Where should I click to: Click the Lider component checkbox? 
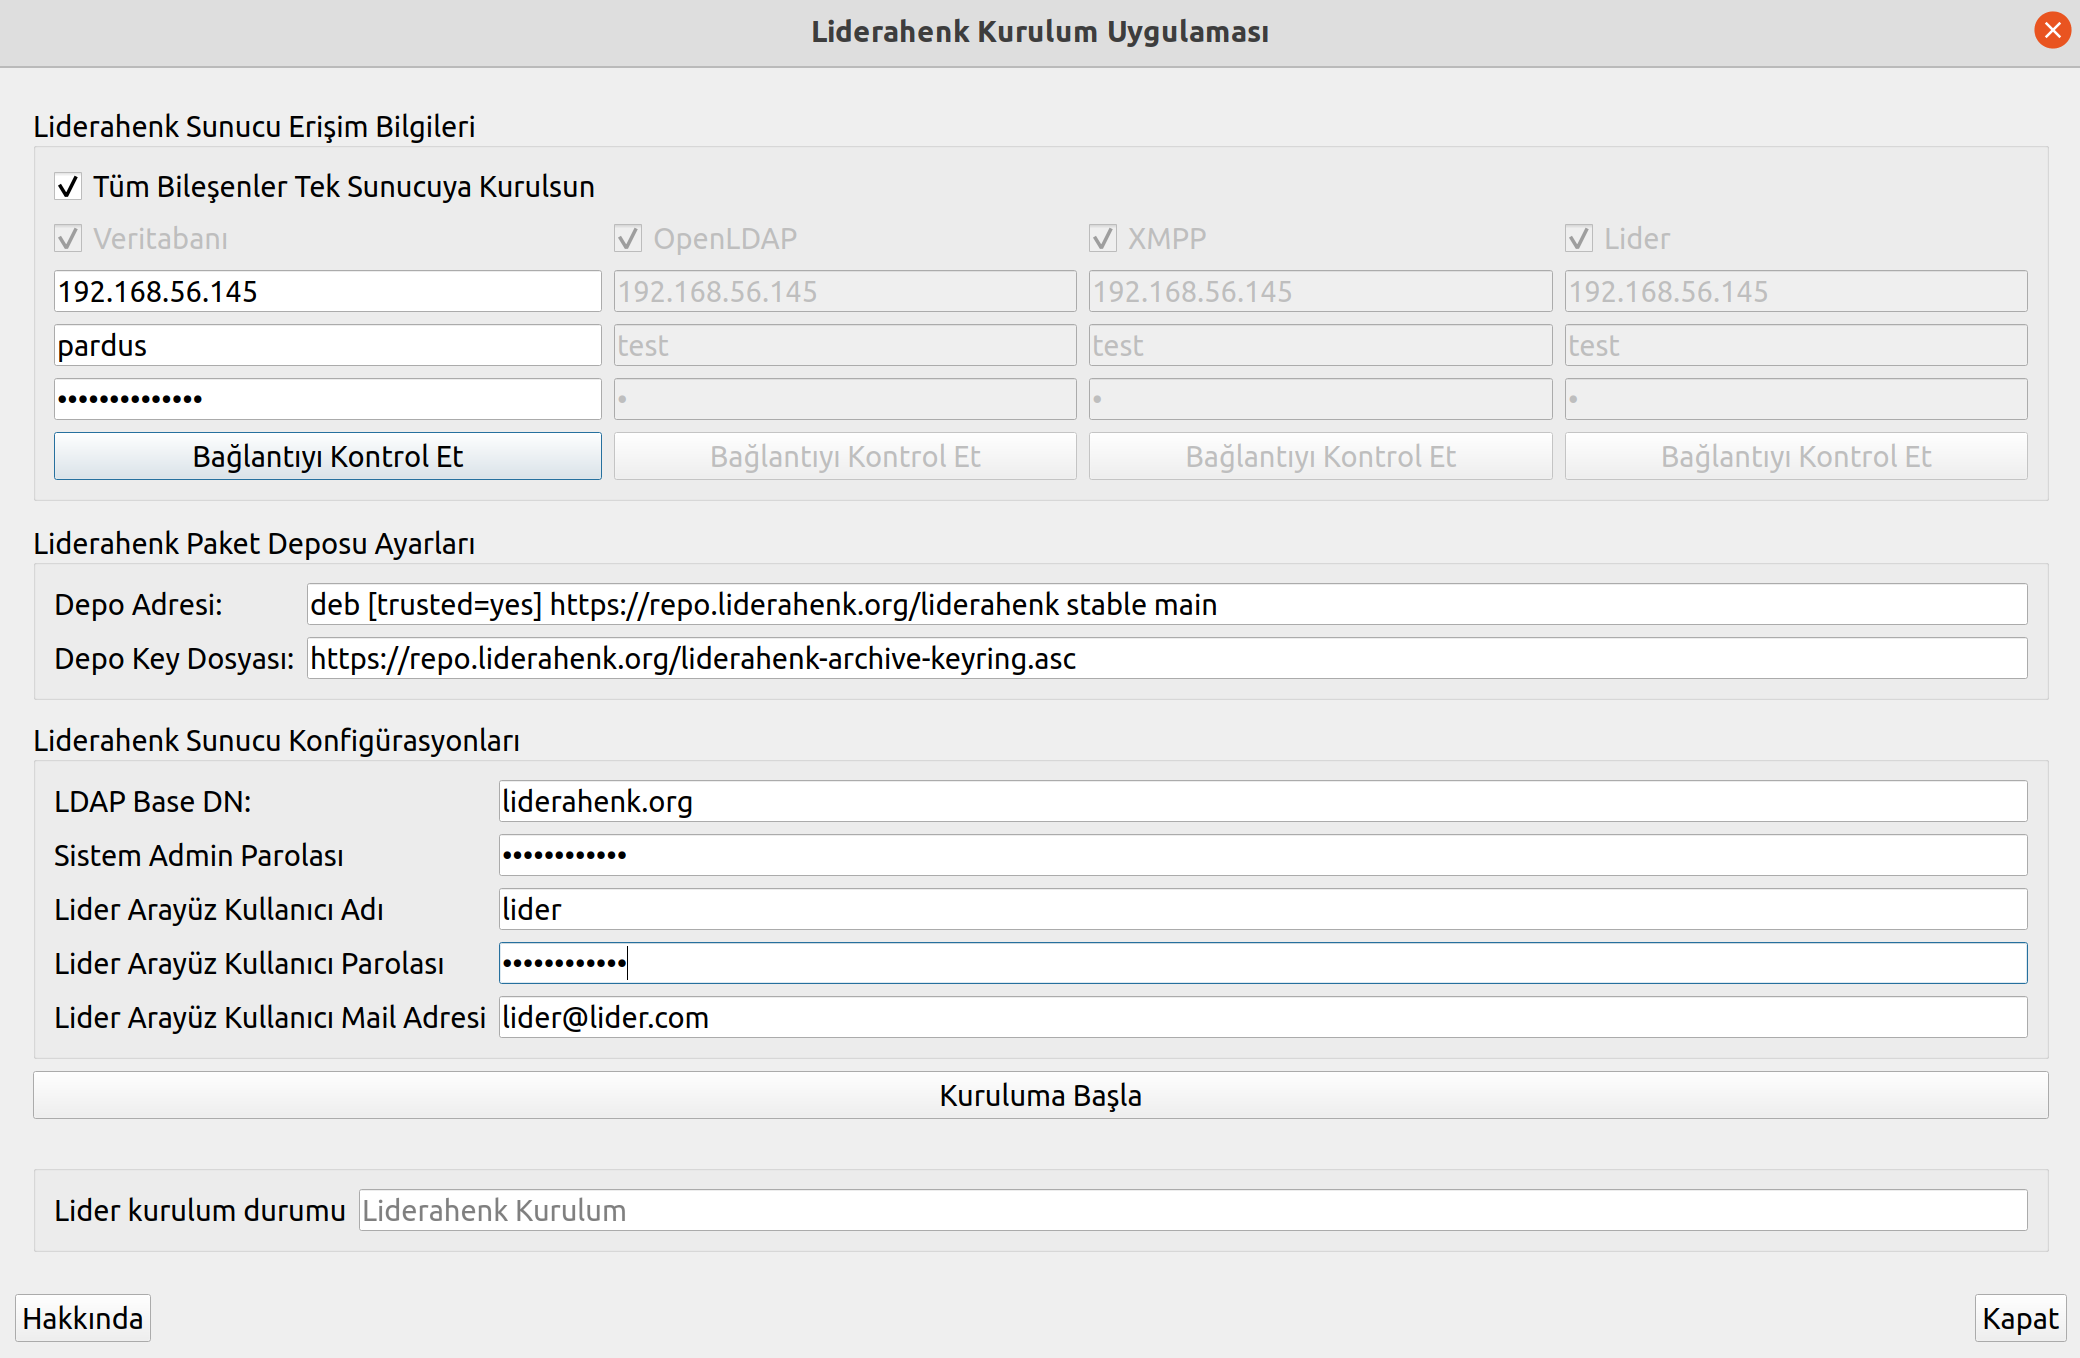pos(1579,239)
